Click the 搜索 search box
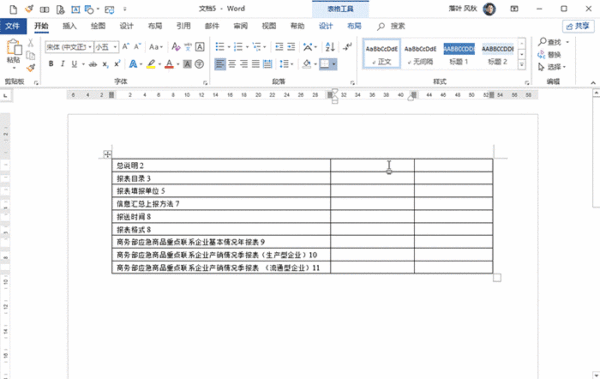The height and width of the screenshot is (379, 600). (x=392, y=26)
